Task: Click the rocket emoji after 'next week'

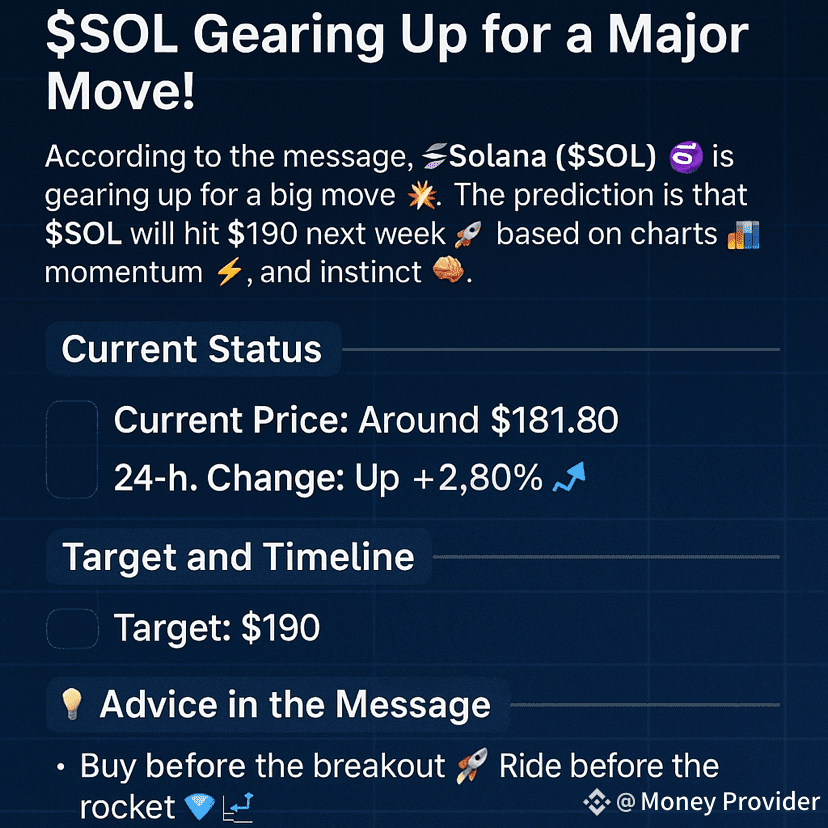Action: (x=468, y=234)
